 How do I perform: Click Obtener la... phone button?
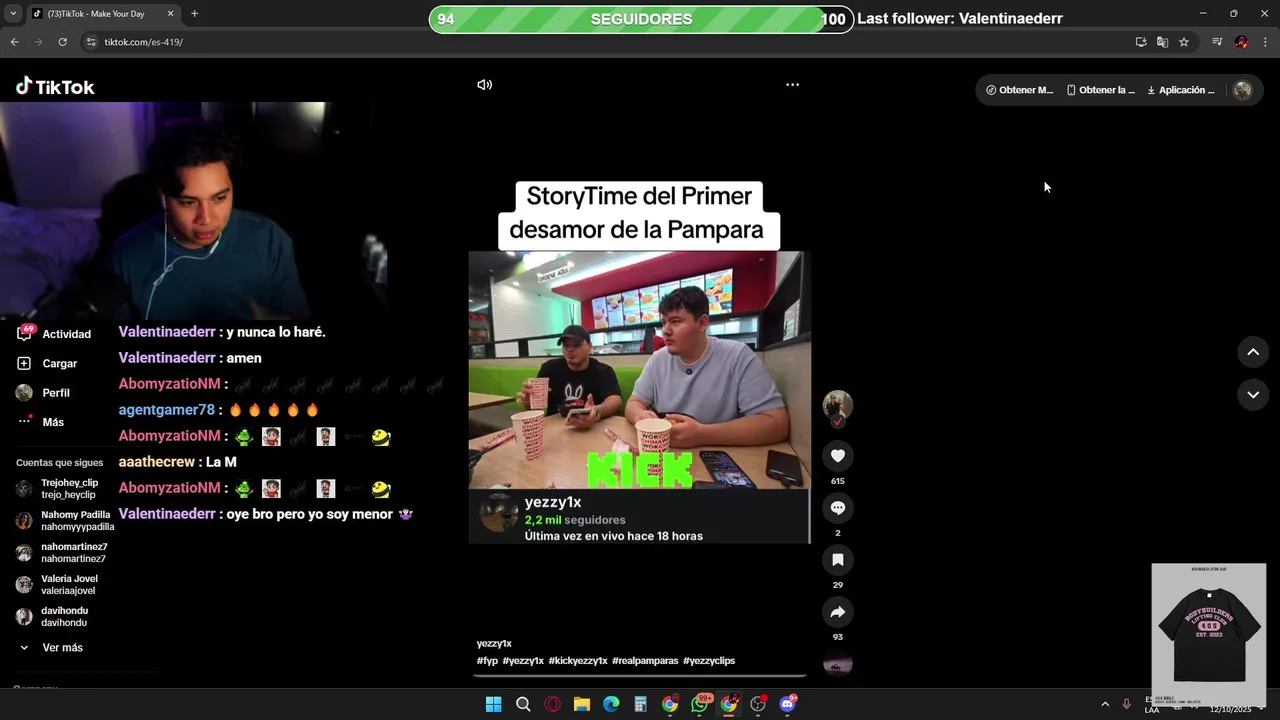[x=1100, y=90]
